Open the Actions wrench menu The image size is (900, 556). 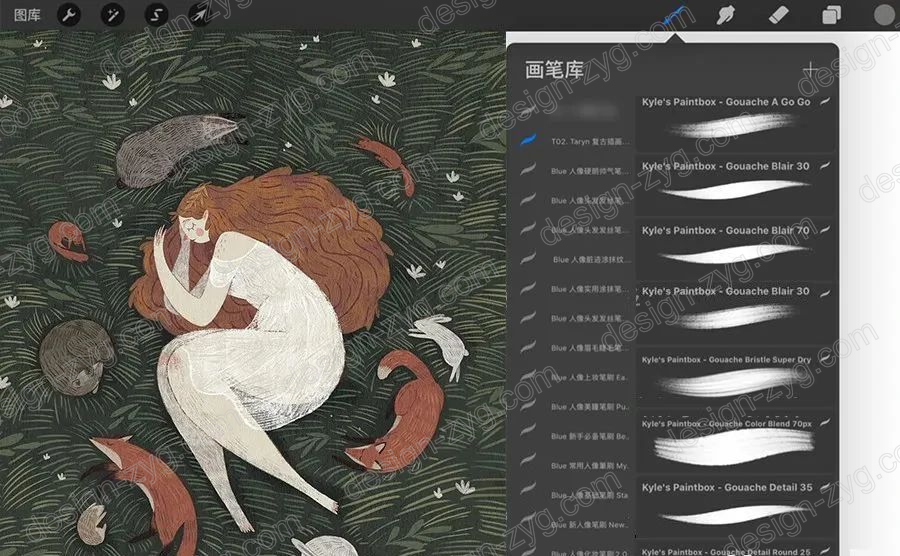pyautogui.click(x=69, y=14)
